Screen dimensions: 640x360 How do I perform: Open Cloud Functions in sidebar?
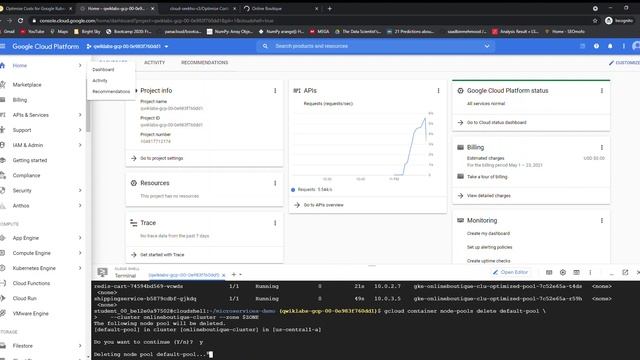(31, 283)
